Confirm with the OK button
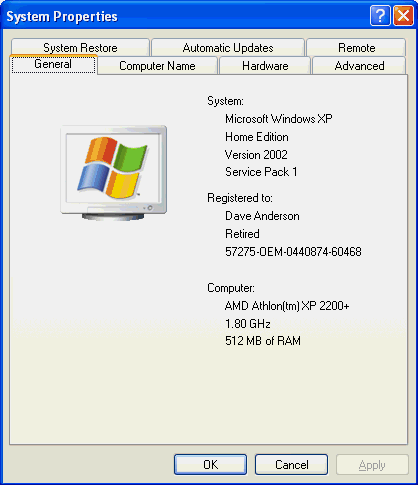Screen dimensions: 418x485 [x=210, y=464]
